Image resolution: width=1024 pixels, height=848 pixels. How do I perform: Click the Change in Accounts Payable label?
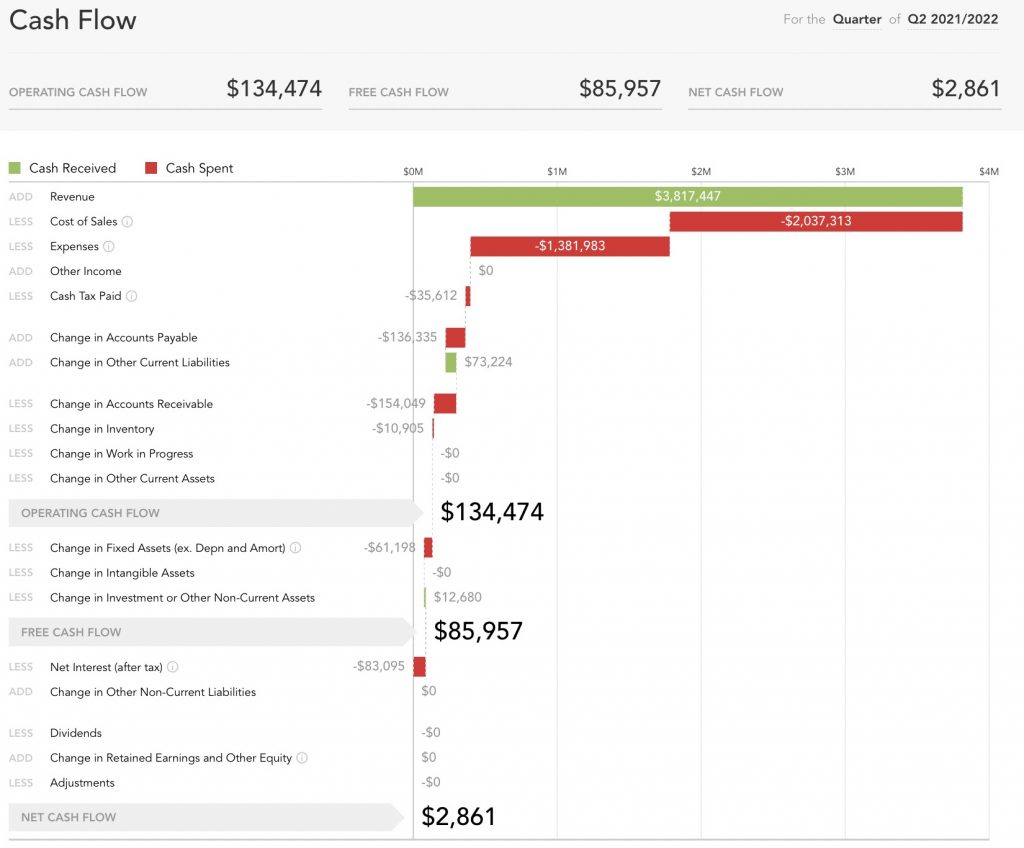pos(123,338)
